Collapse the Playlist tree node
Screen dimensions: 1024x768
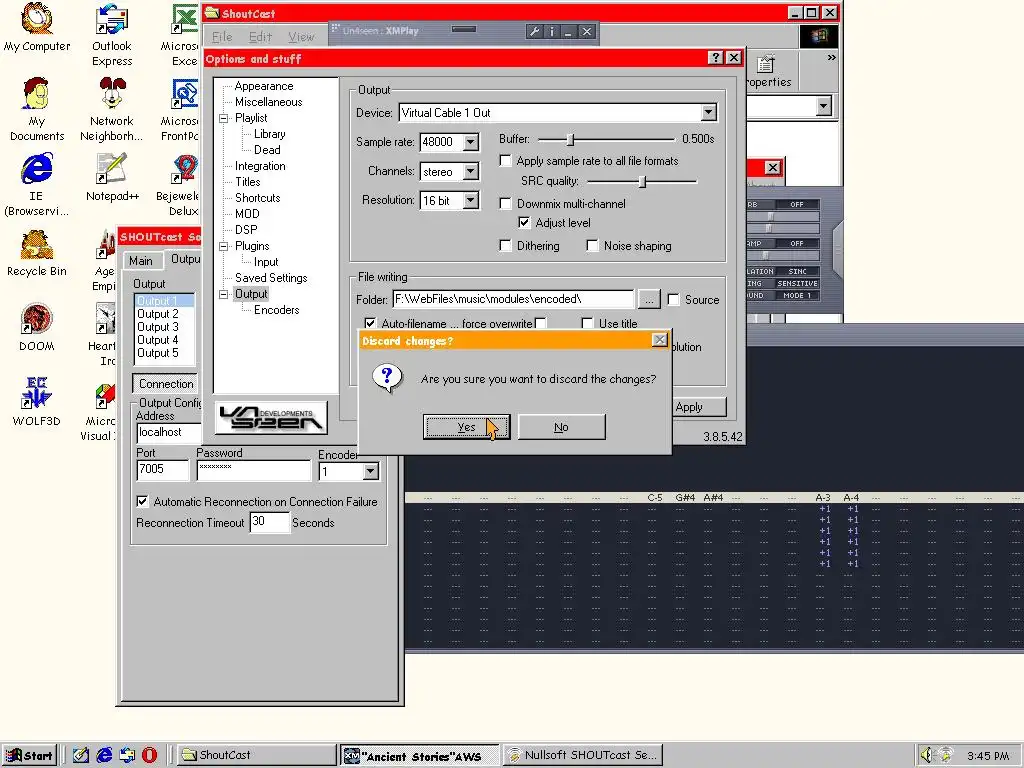click(x=224, y=118)
